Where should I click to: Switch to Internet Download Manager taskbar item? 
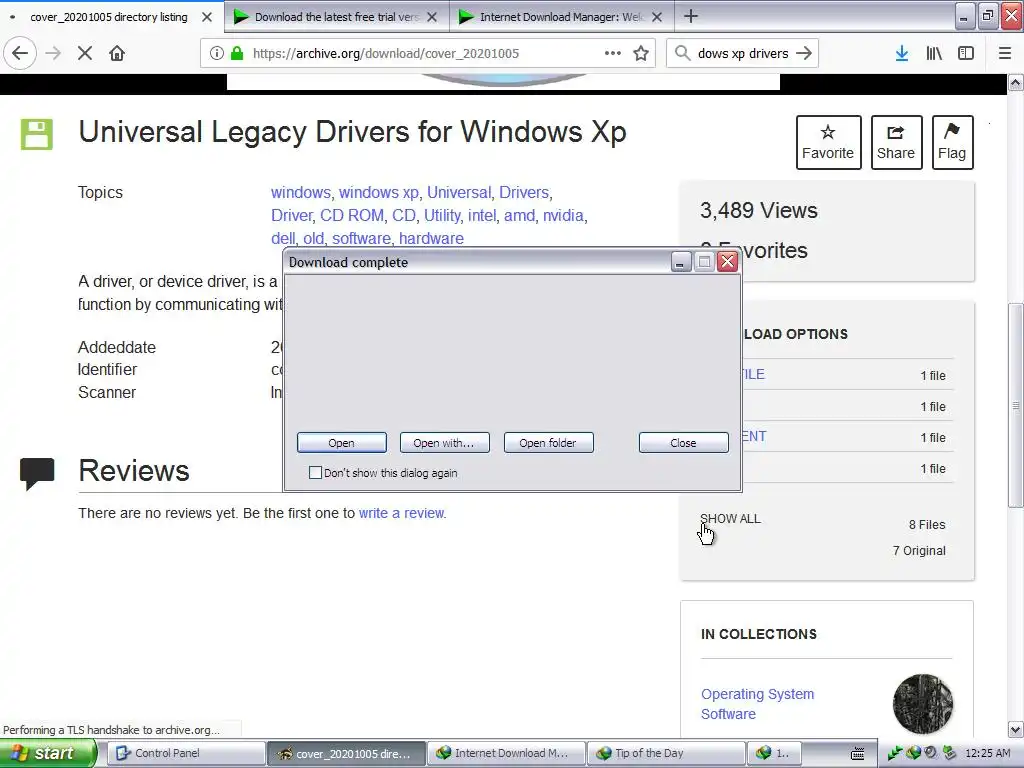(505, 753)
